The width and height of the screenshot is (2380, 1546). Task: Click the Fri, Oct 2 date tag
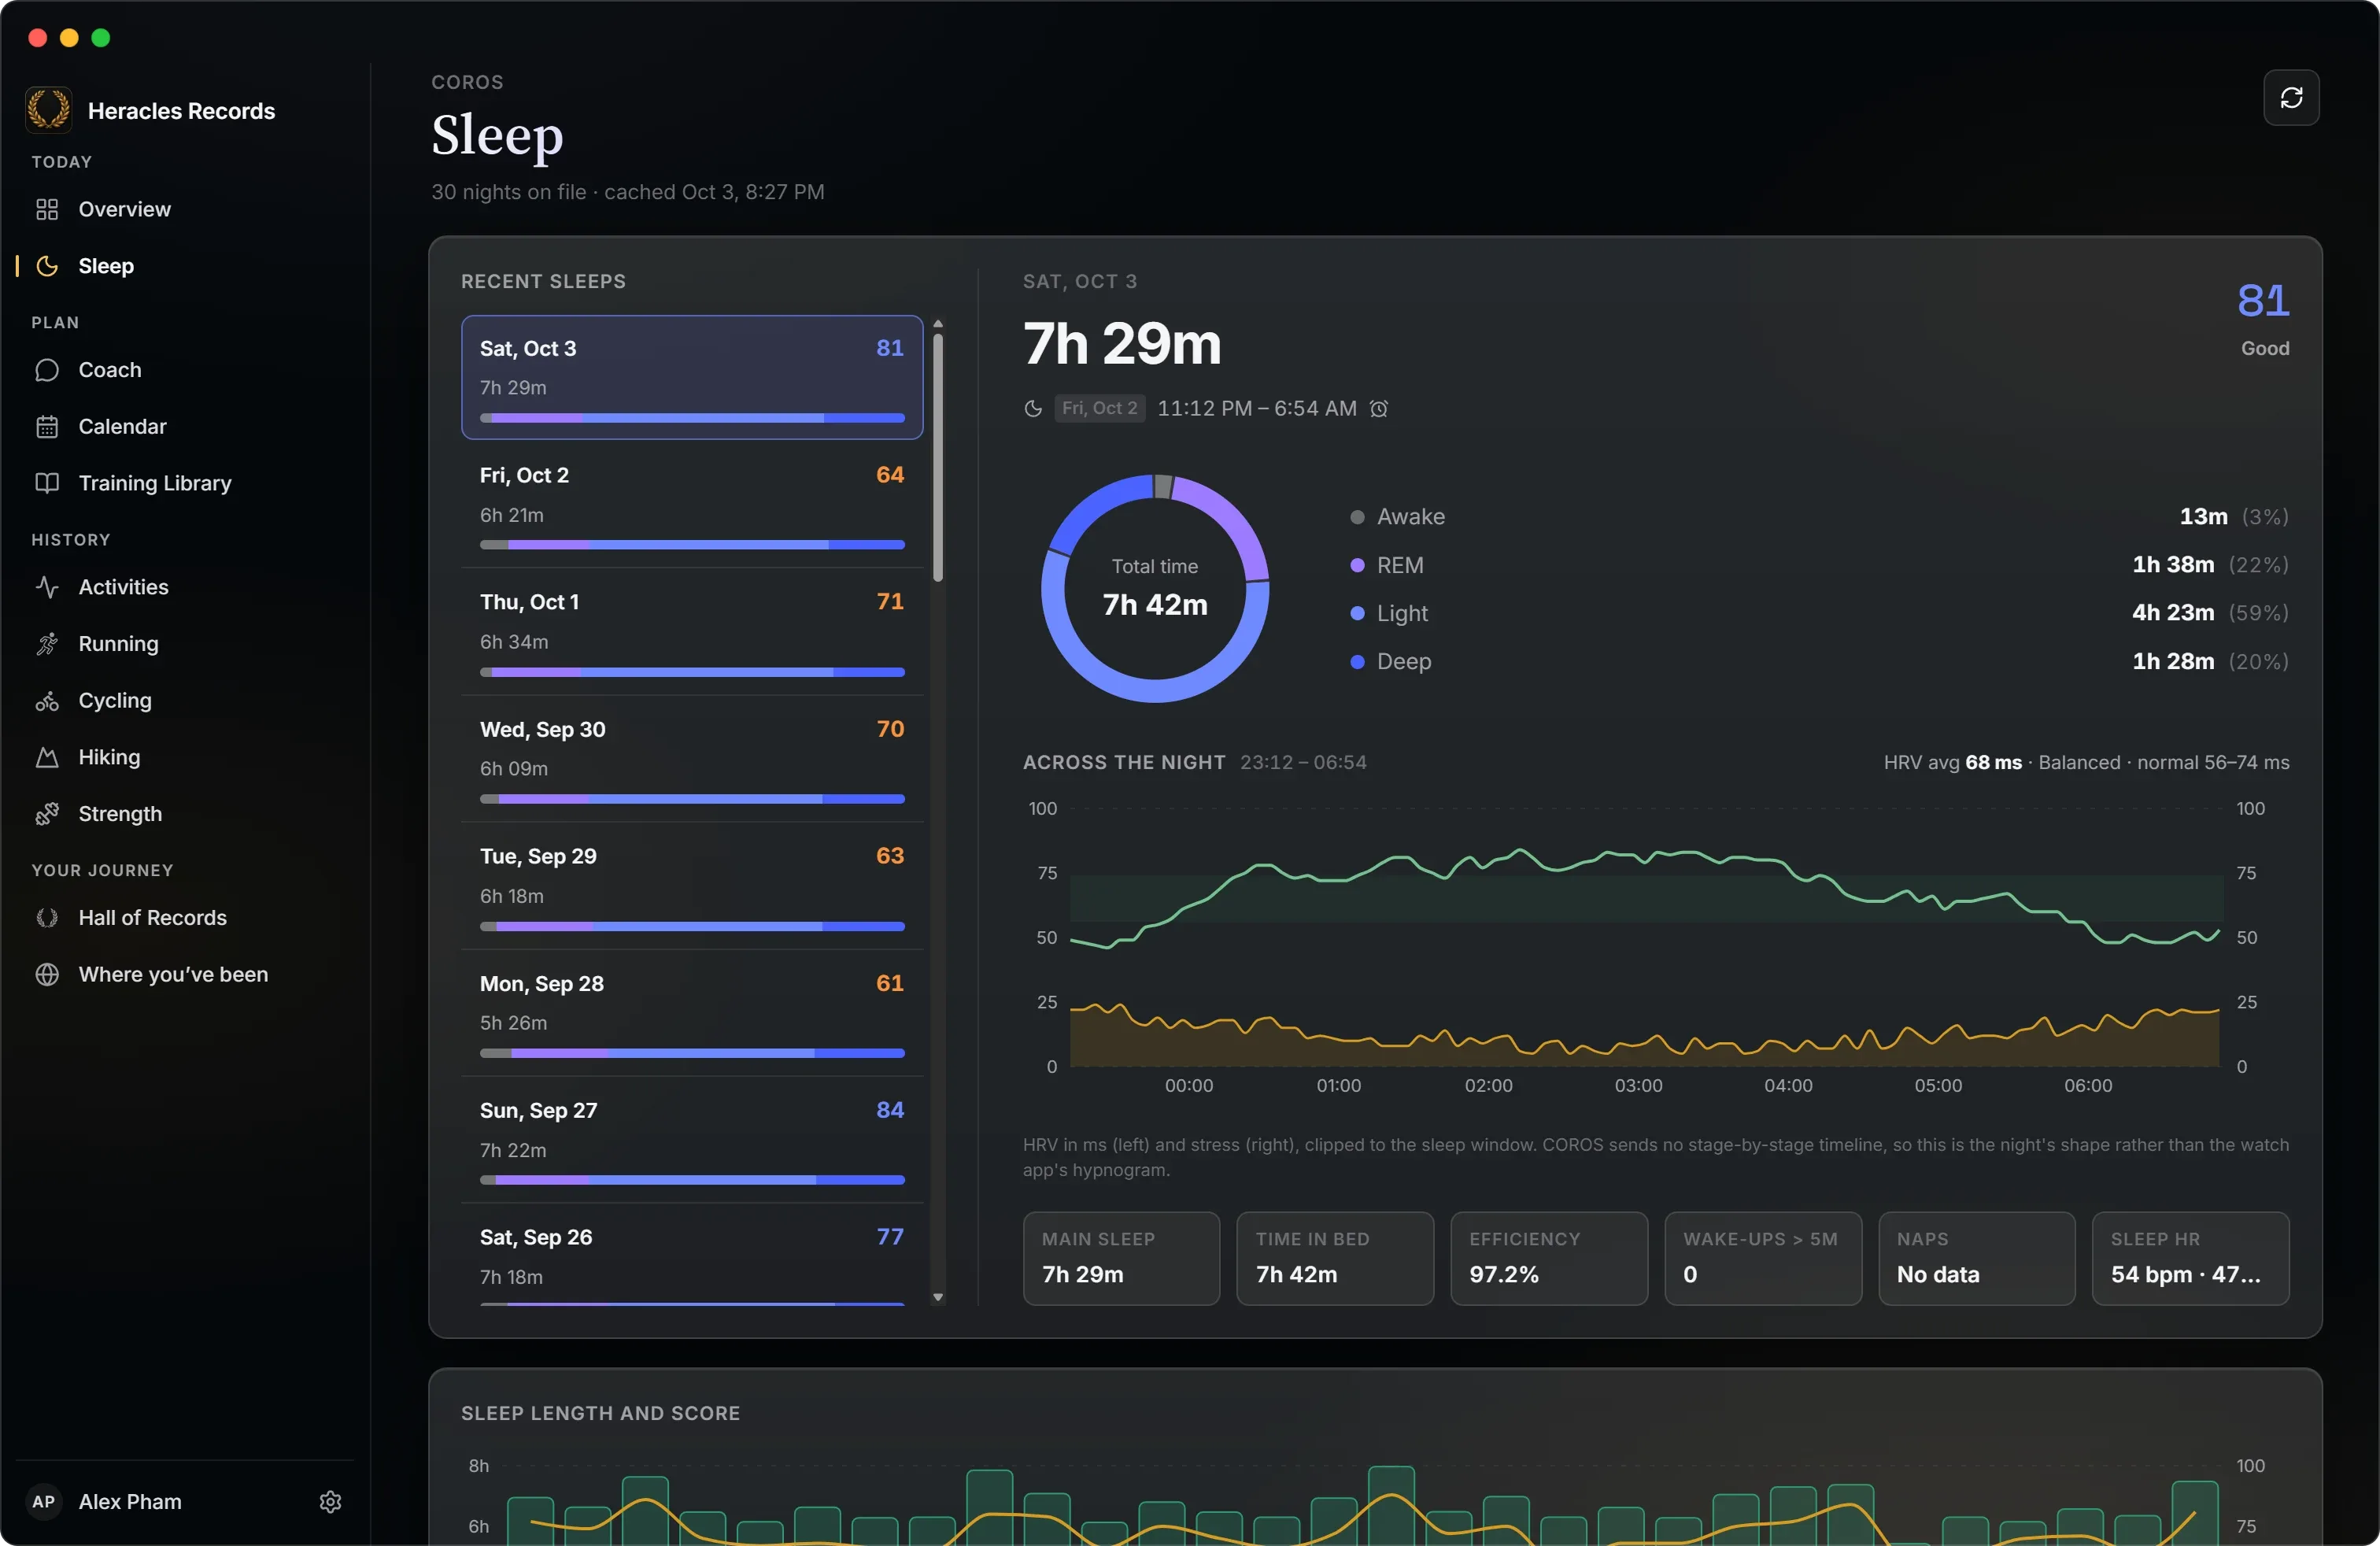[1099, 408]
